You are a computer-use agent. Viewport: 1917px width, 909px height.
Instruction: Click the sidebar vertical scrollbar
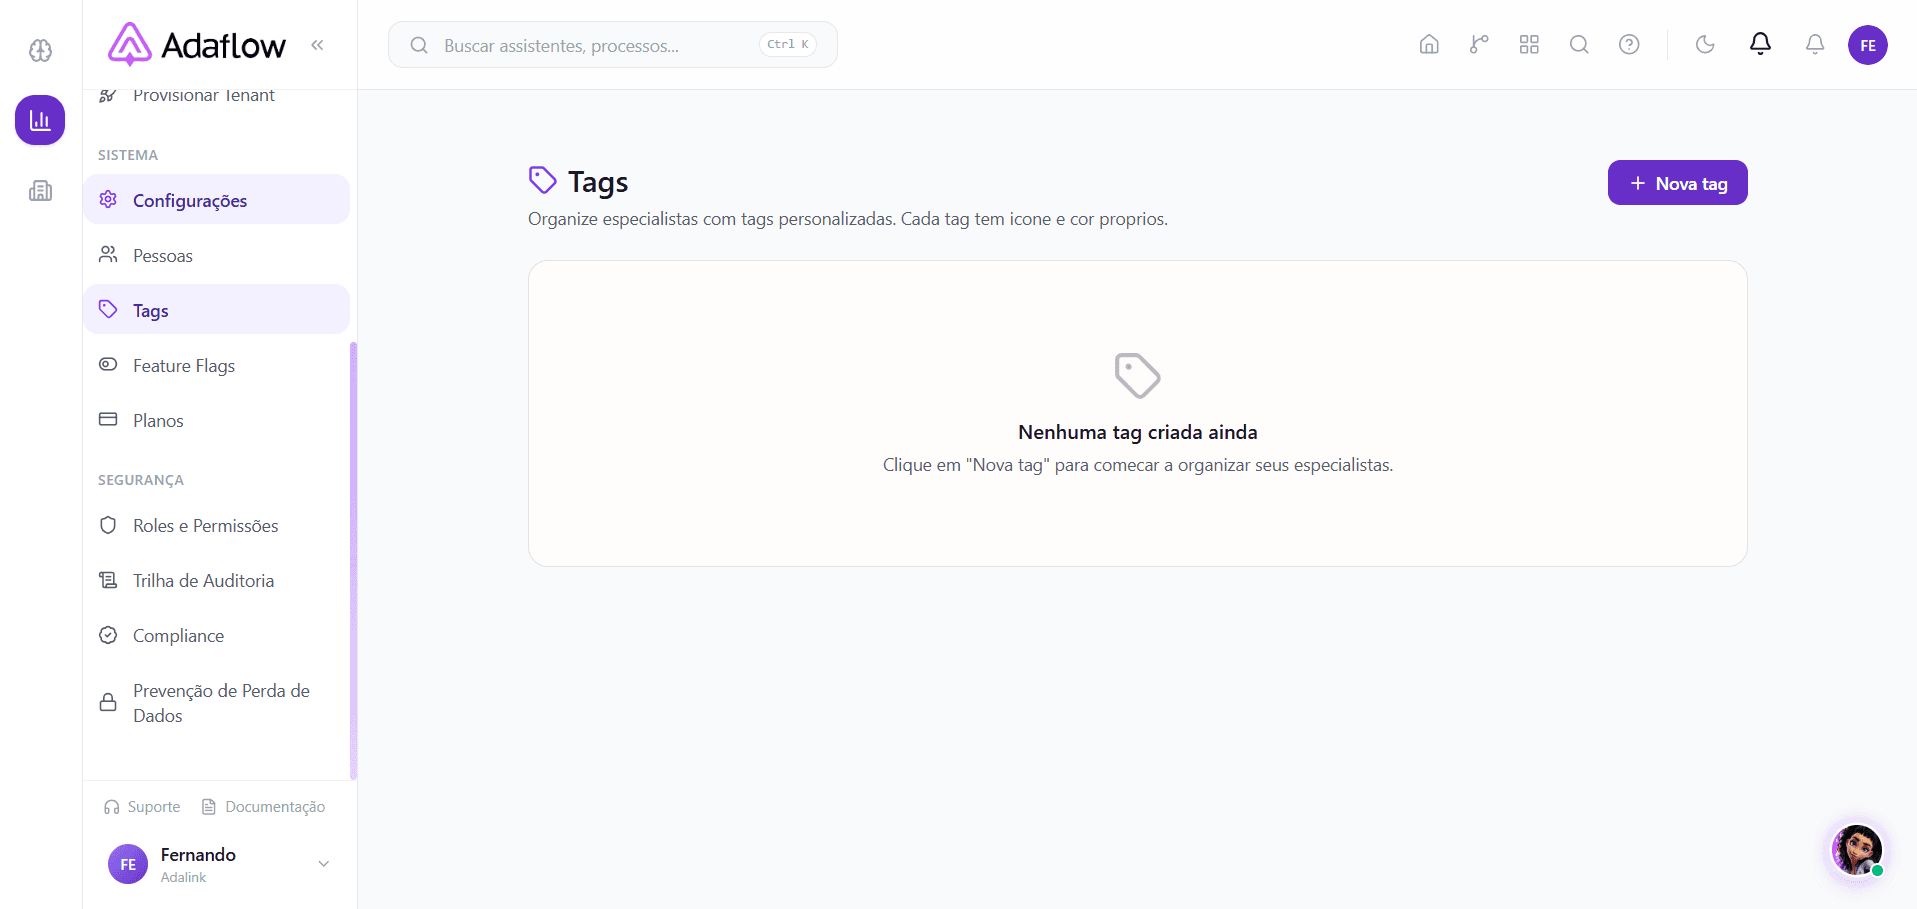pos(353,560)
